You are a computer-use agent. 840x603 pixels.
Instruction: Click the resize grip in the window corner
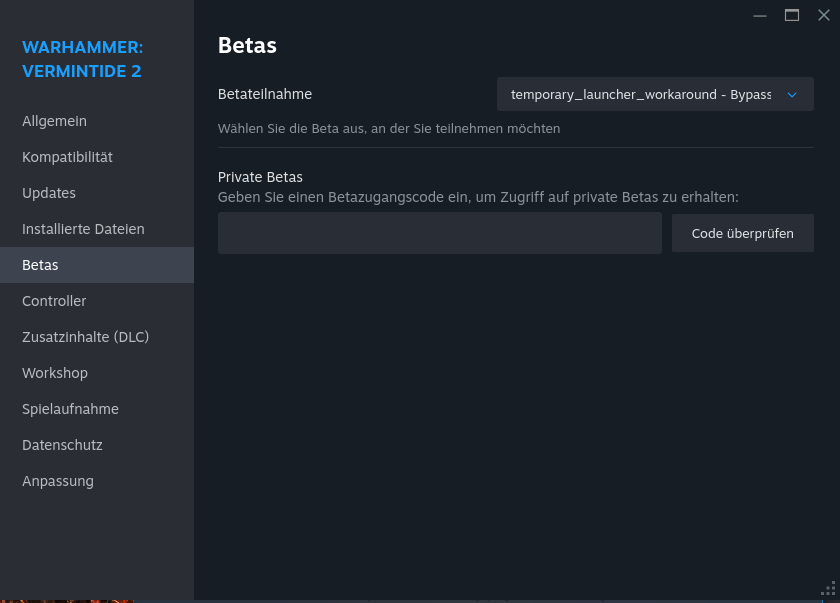[827, 590]
